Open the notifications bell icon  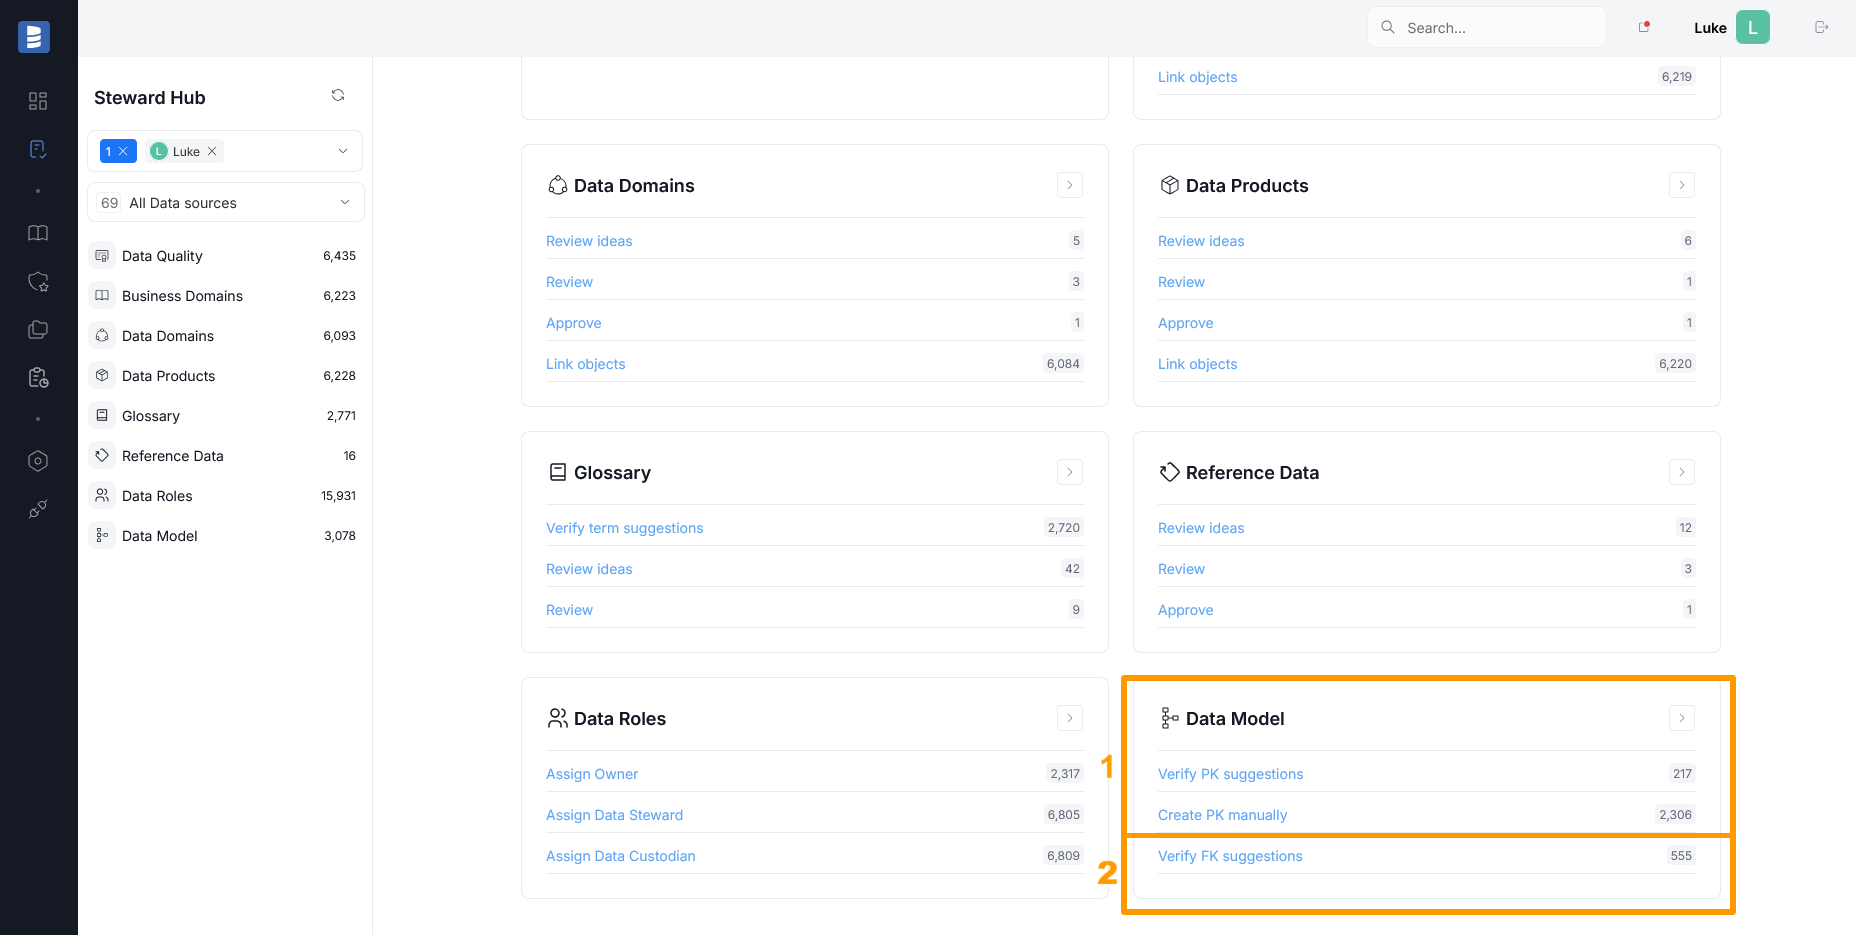(x=1643, y=28)
